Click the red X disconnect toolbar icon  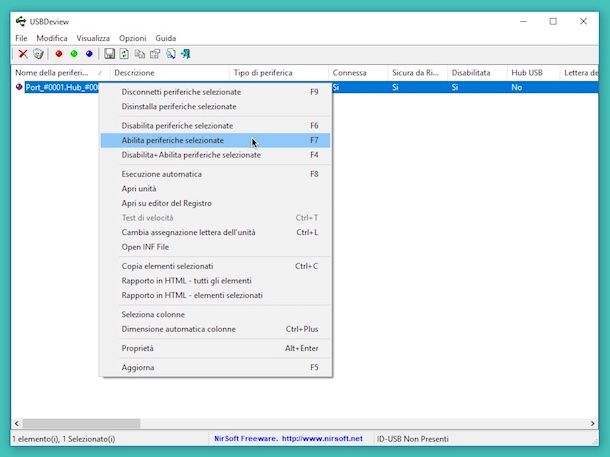pos(23,54)
